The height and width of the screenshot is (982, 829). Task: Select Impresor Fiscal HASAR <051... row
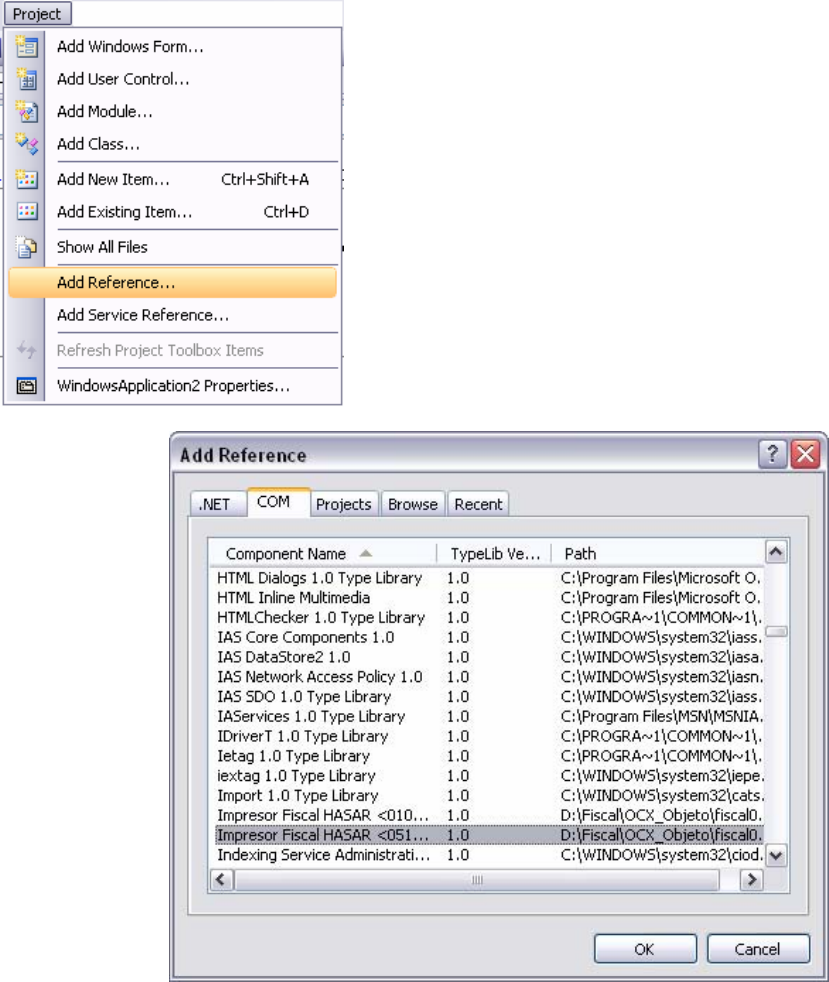[488, 835]
